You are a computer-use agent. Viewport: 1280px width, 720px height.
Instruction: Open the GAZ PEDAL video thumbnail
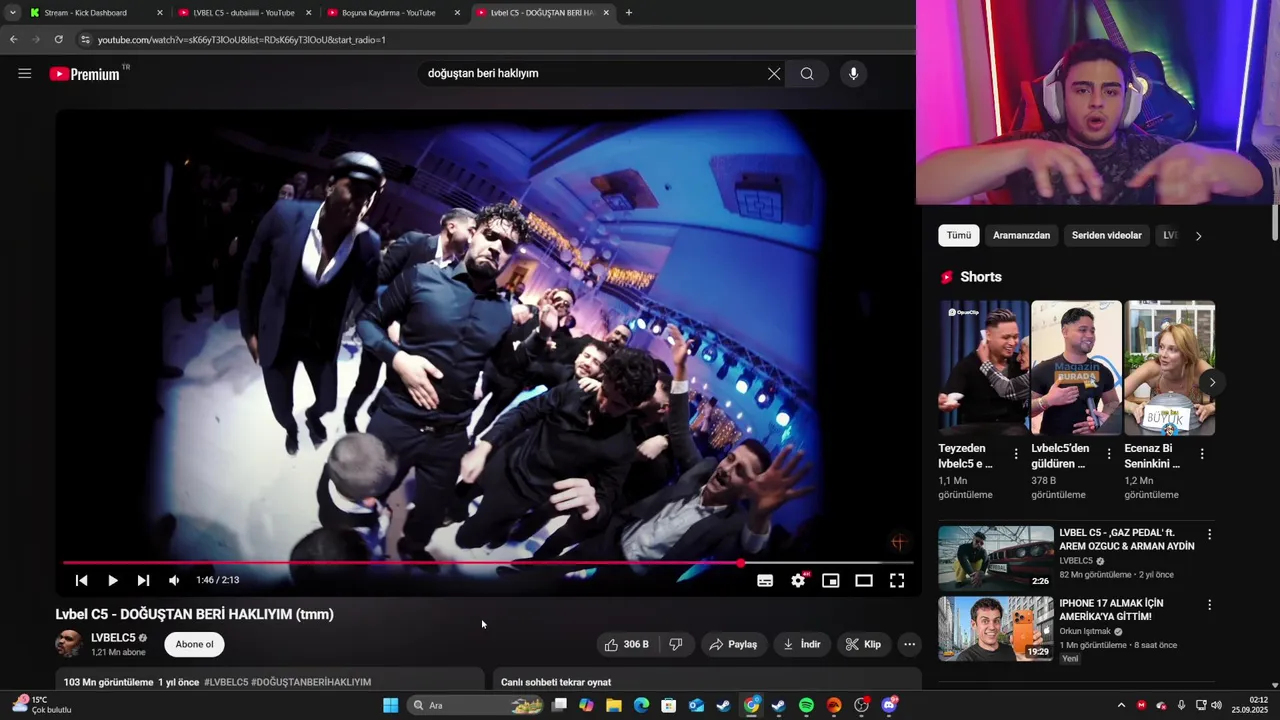(x=996, y=557)
